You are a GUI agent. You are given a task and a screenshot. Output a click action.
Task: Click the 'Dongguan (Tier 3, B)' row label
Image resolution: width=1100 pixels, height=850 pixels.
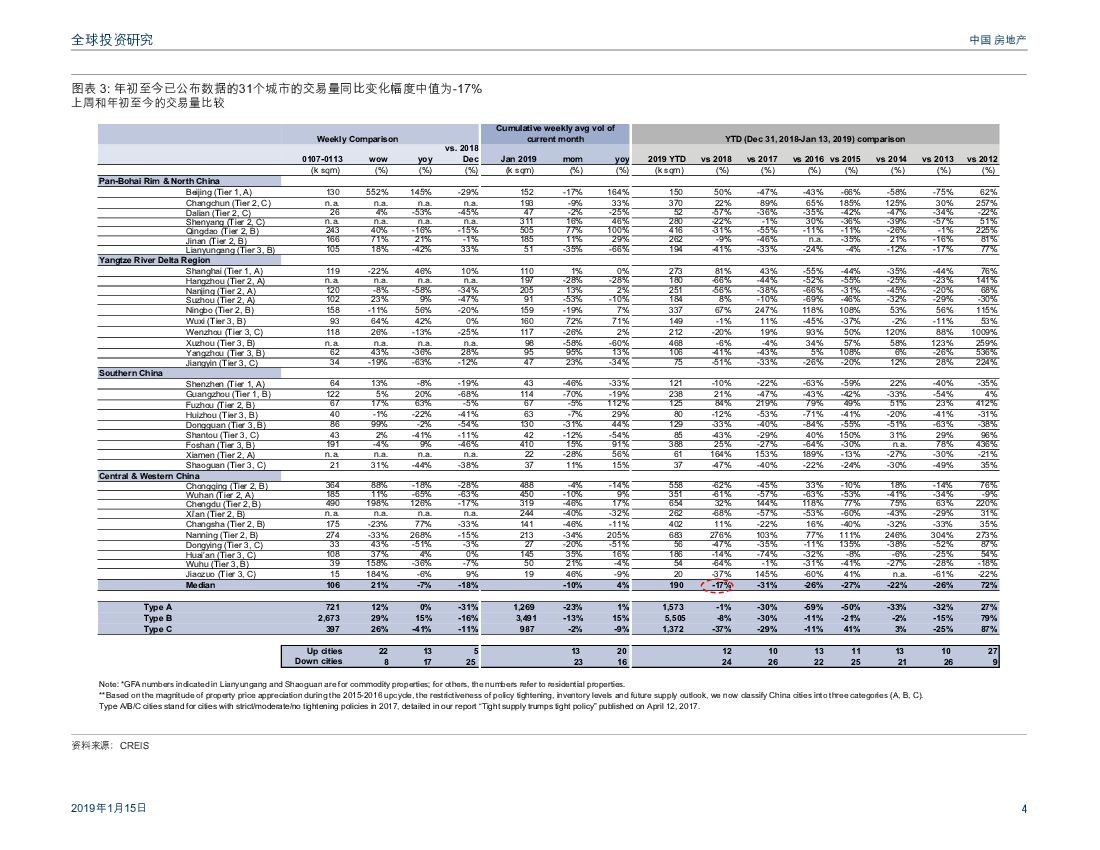tap(226, 425)
